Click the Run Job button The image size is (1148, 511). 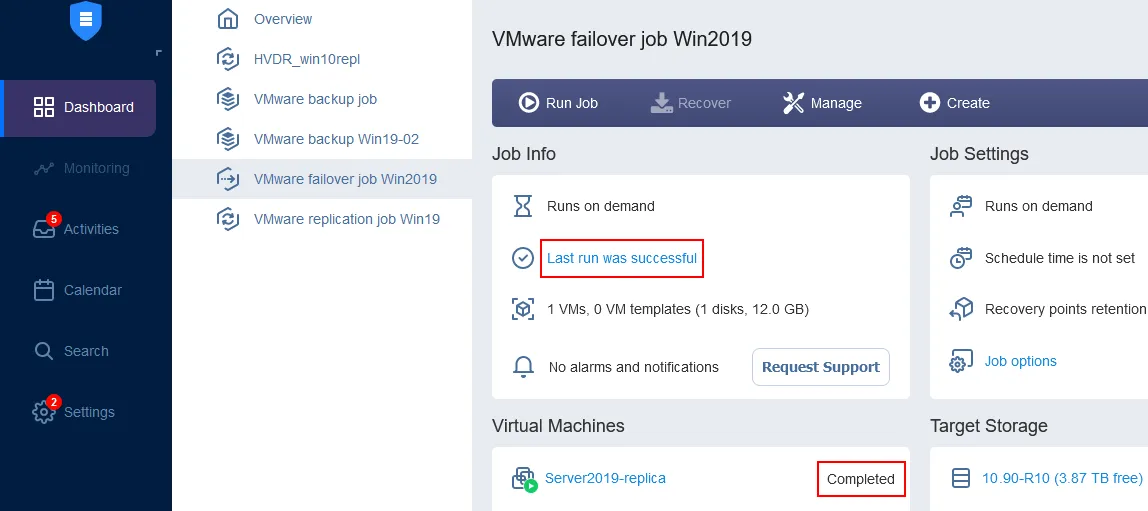coord(558,103)
